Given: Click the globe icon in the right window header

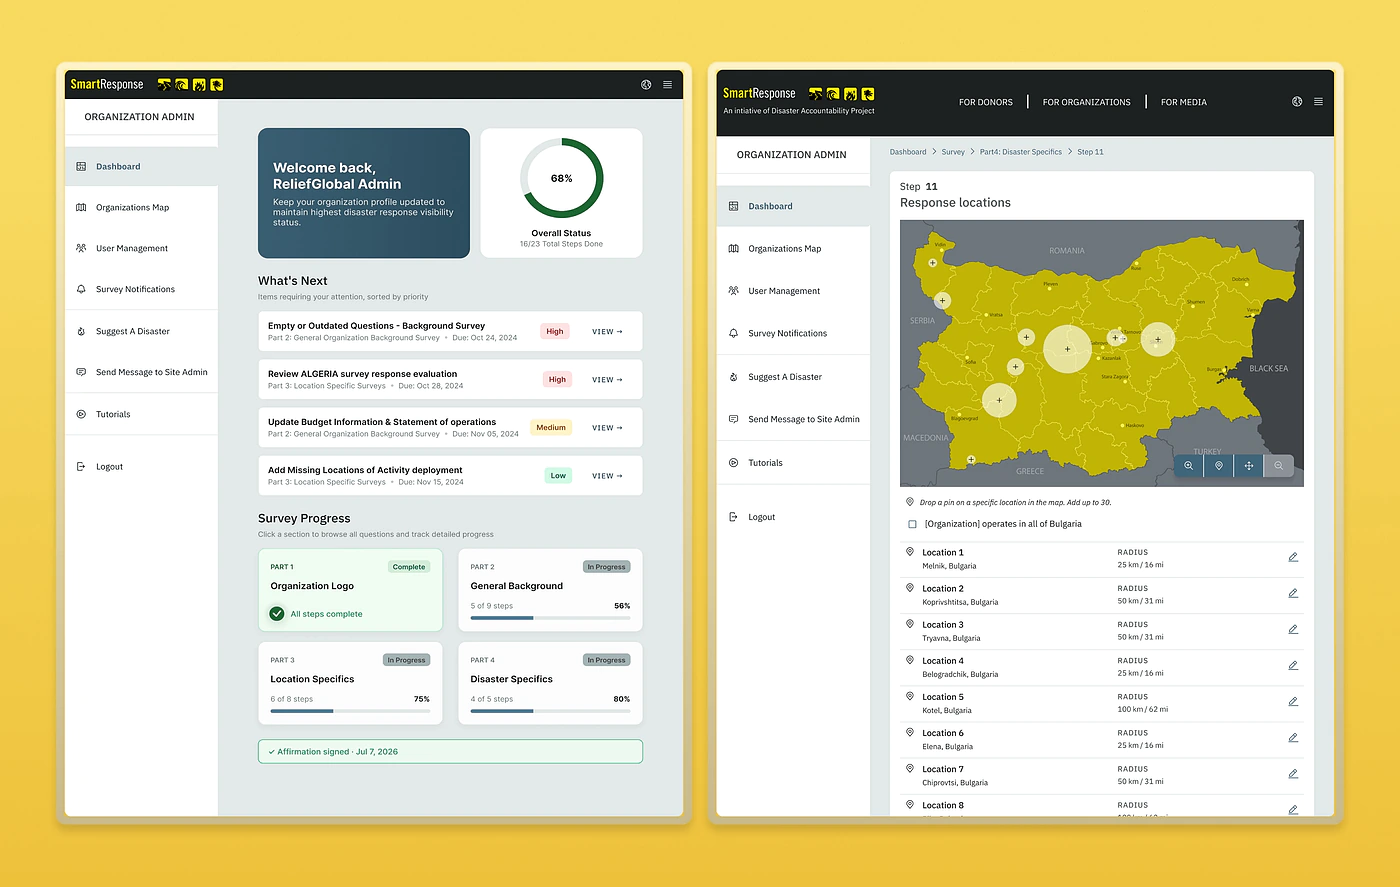Looking at the screenshot, I should point(1297,102).
